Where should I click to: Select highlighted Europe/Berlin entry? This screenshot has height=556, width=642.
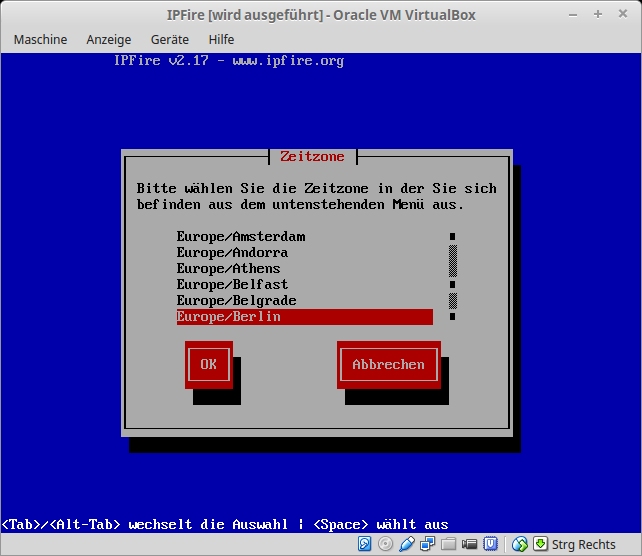305,316
